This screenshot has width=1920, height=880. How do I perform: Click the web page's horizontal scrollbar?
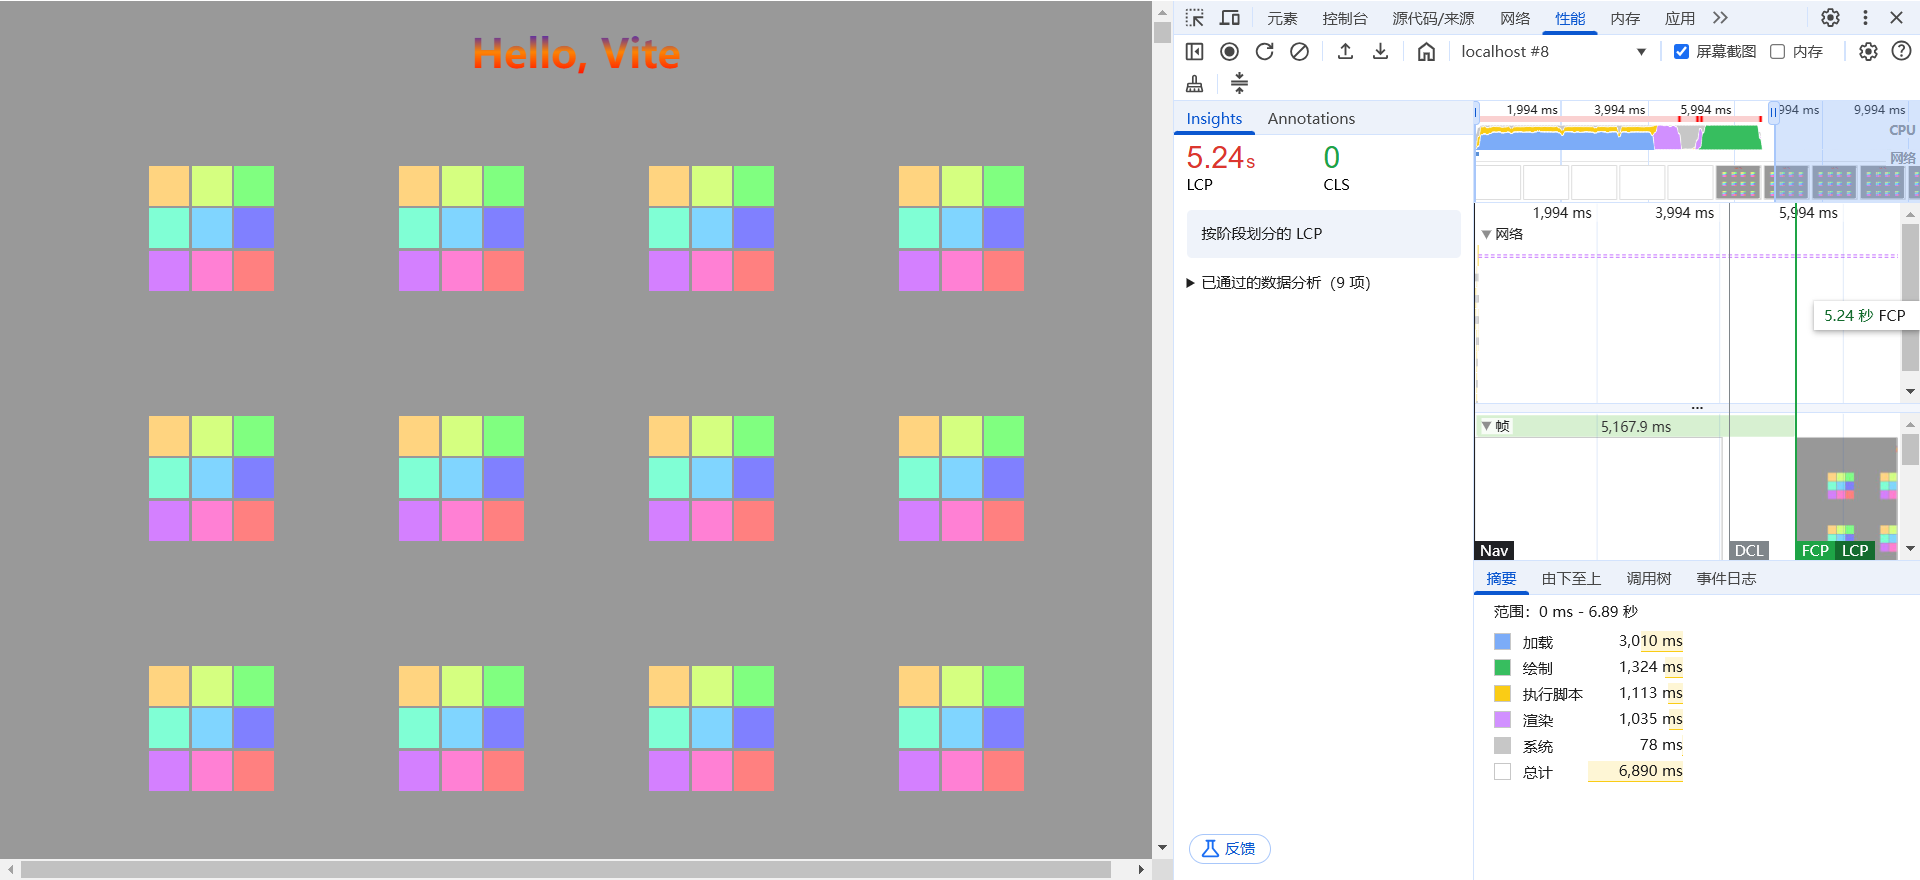(565, 870)
